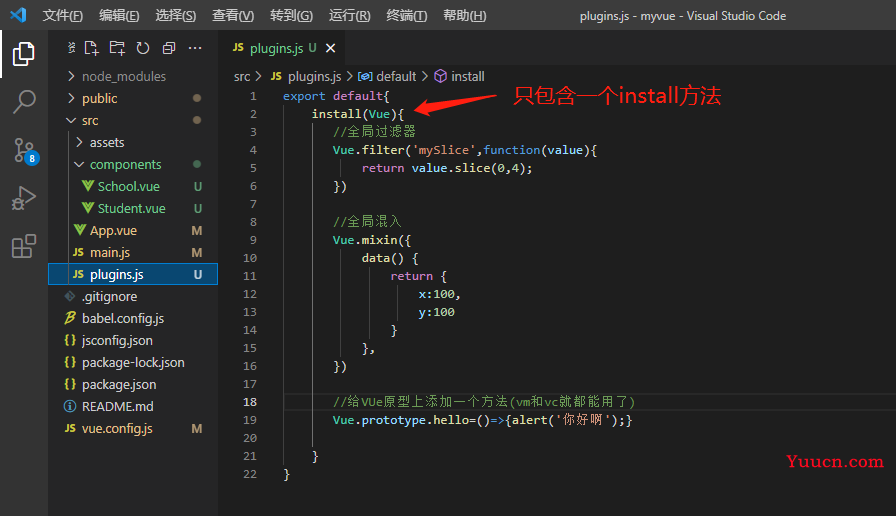Click the JS icon beside vue.config.js
The image size is (896, 516).
(70, 428)
